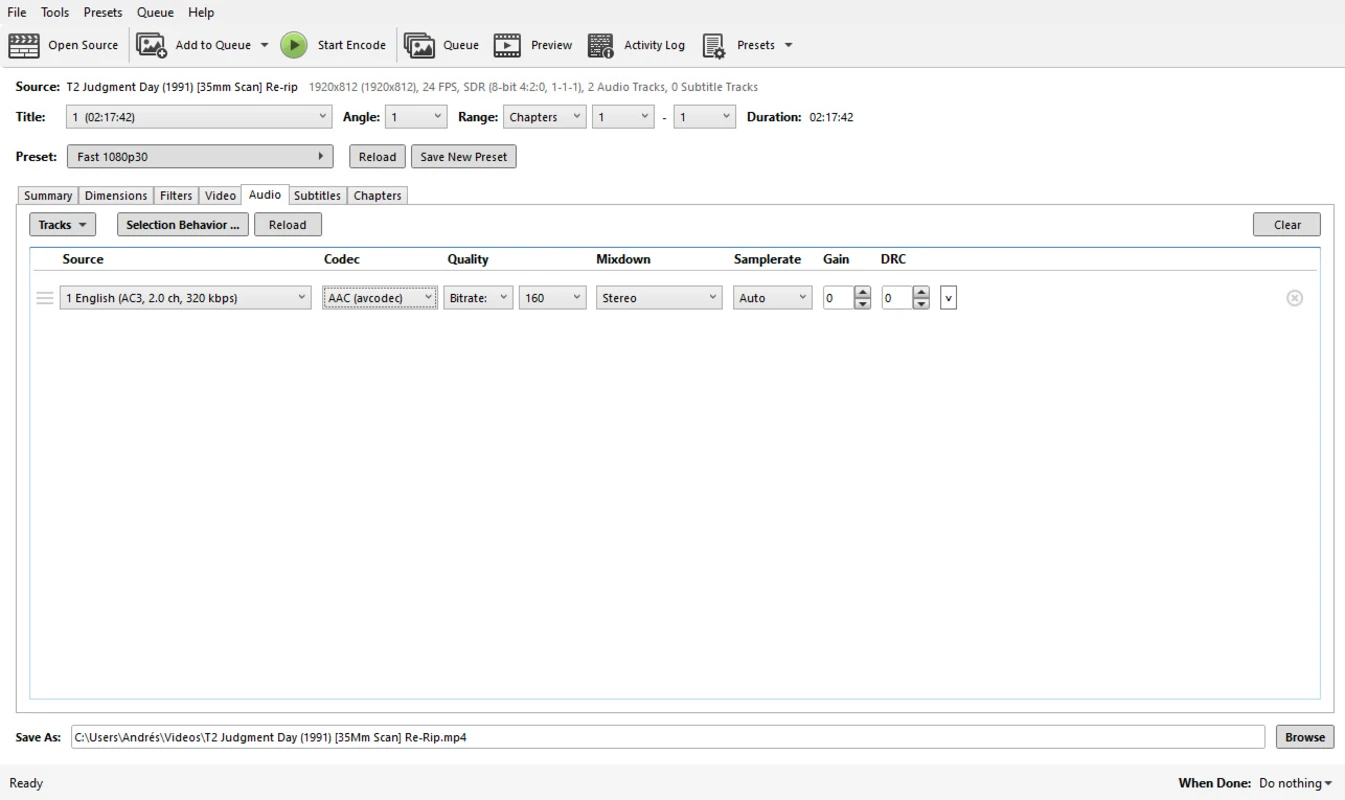The image size is (1345, 800).
Task: Expand the Fast 1080p30 preset selector
Action: [x=200, y=157]
